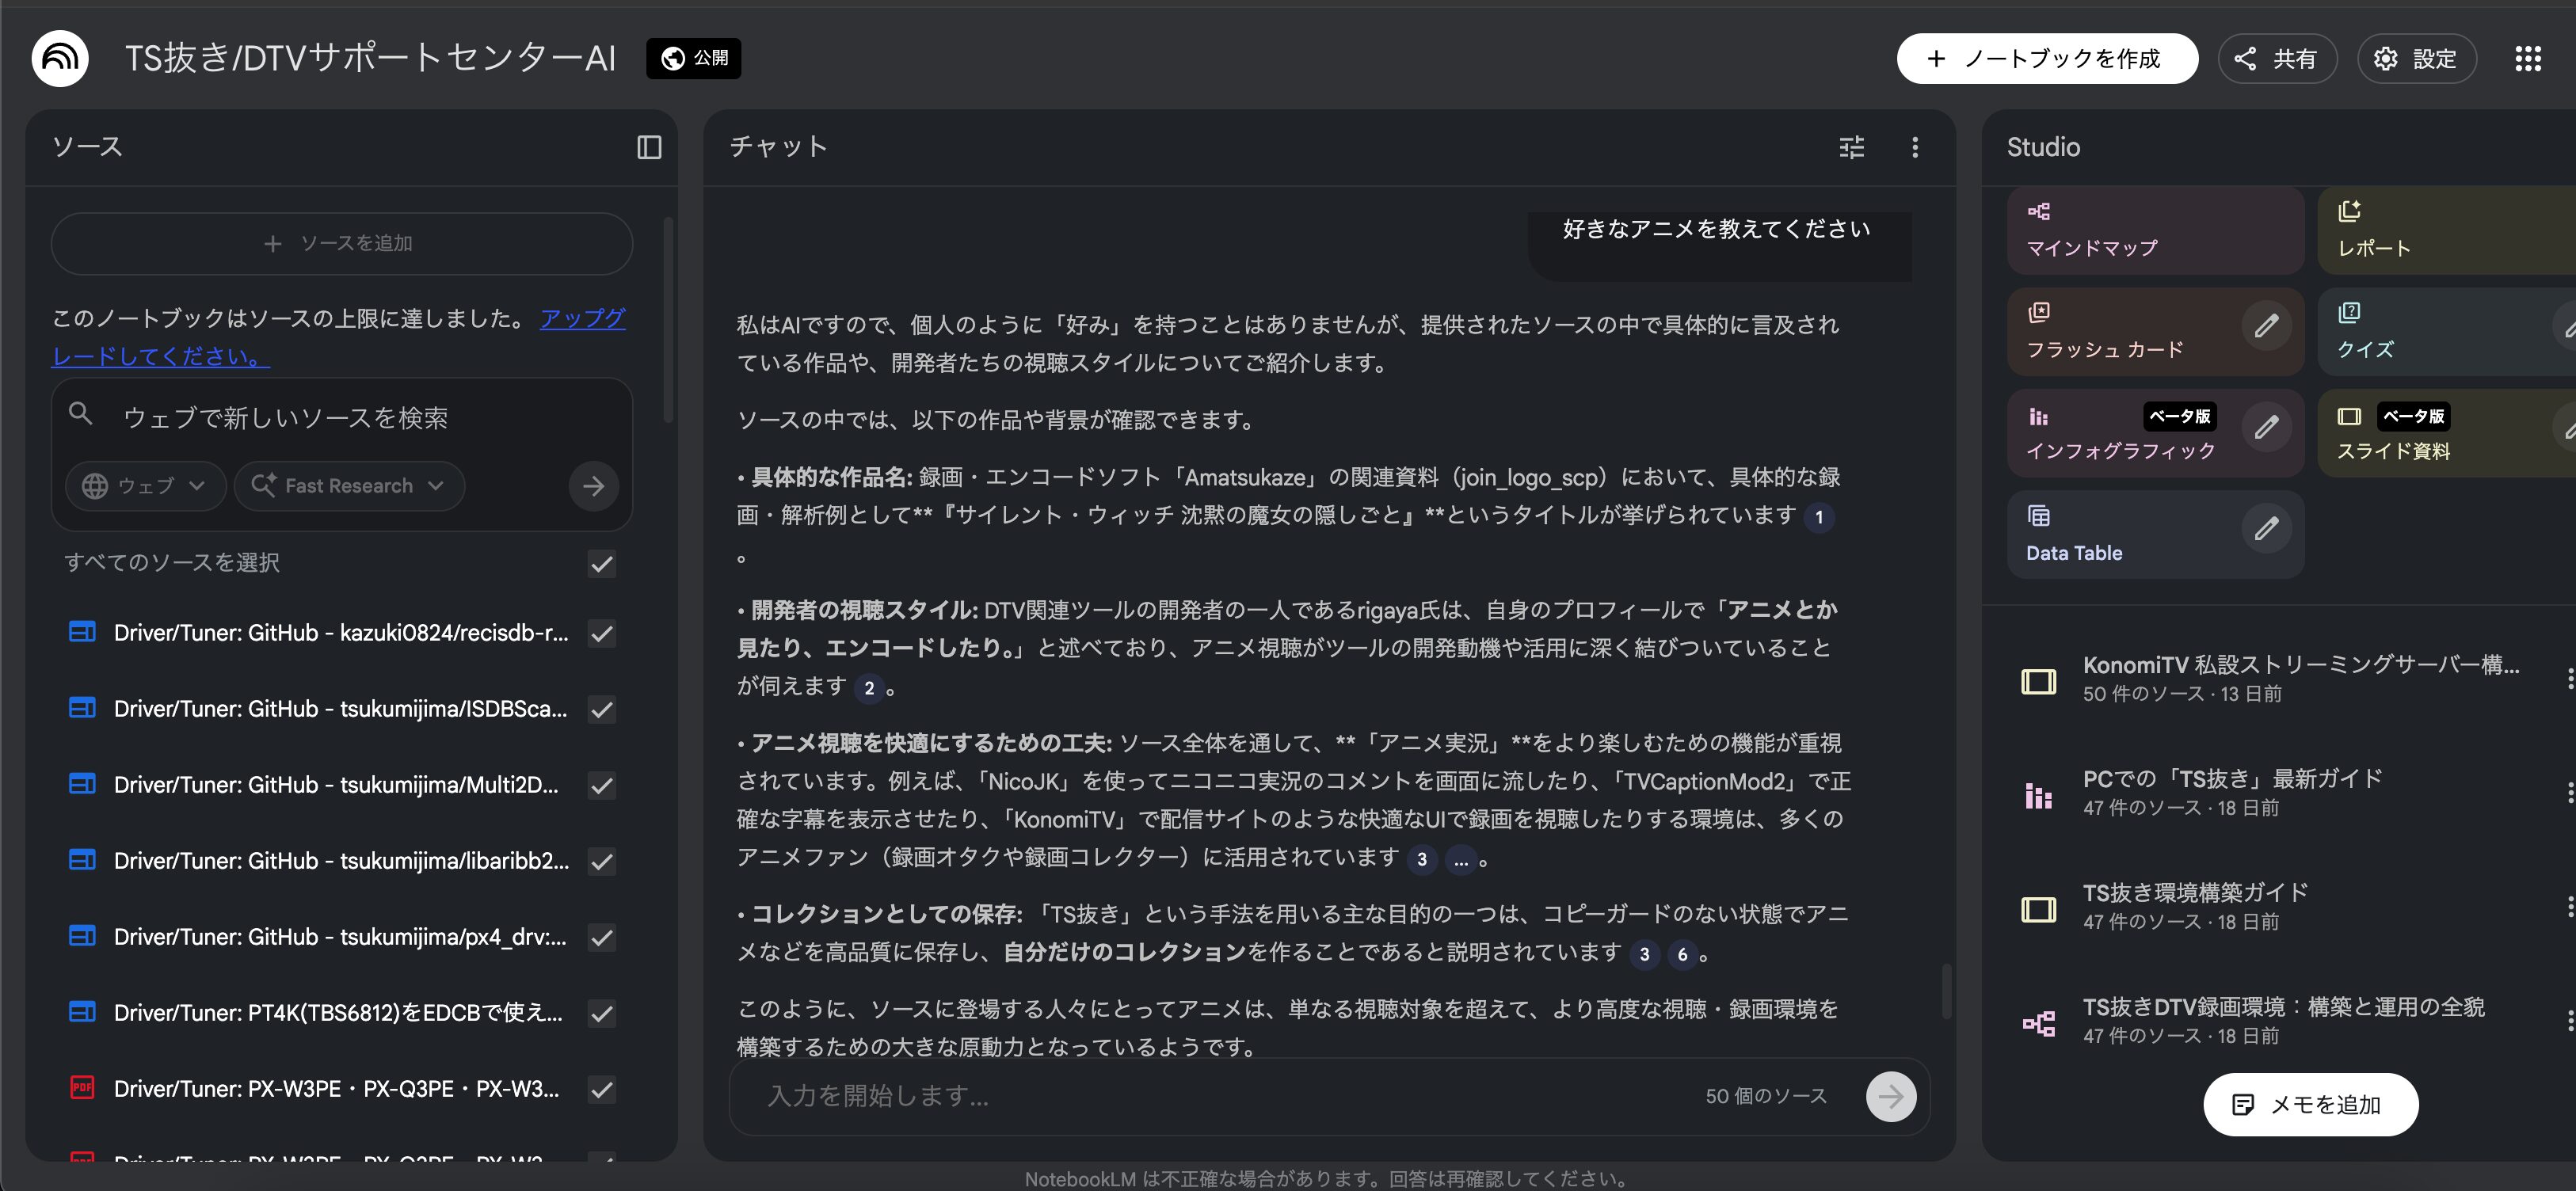Submit web source search arrow button
This screenshot has width=2576, height=1191.
tap(593, 486)
